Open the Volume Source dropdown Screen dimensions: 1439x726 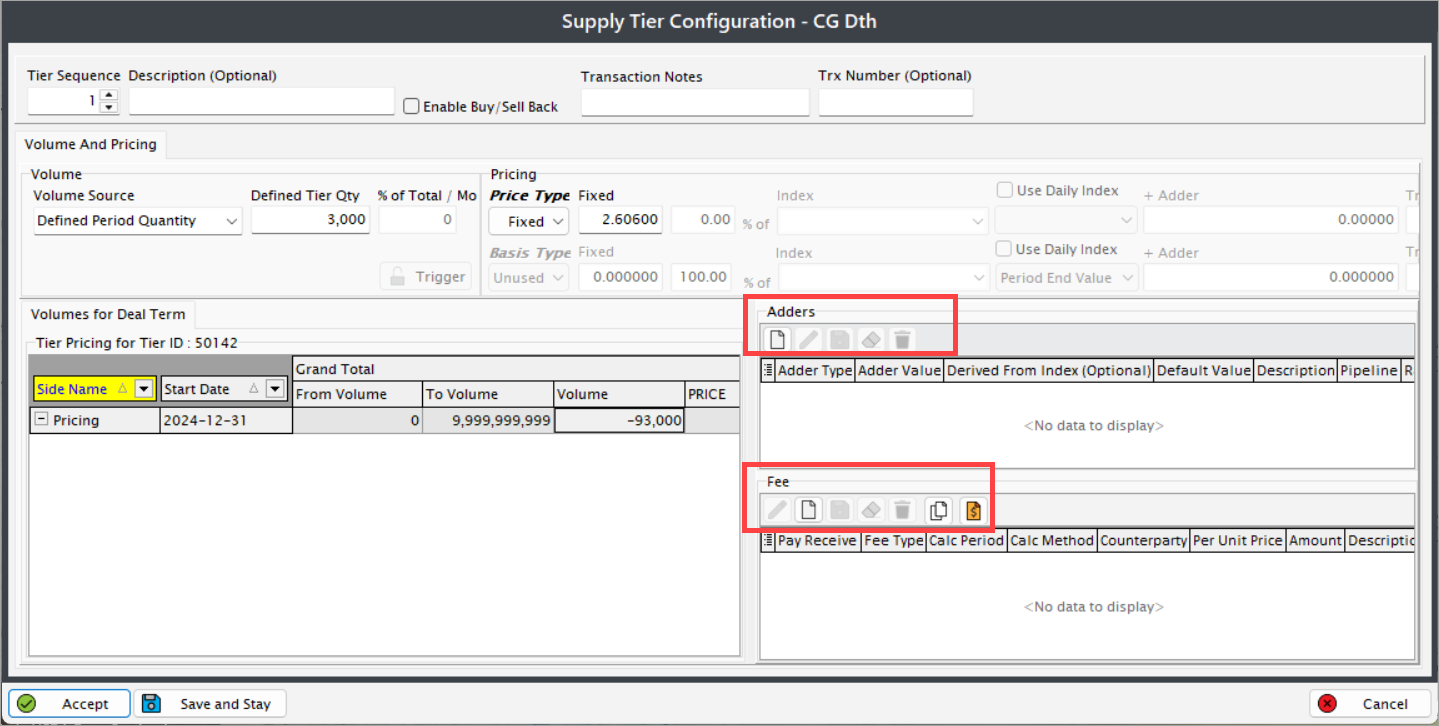coord(137,221)
